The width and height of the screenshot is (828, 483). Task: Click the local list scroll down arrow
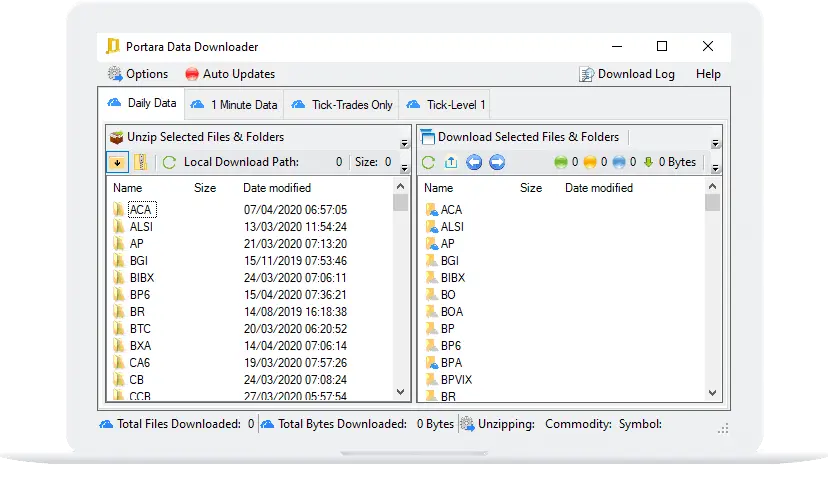[x=400, y=392]
